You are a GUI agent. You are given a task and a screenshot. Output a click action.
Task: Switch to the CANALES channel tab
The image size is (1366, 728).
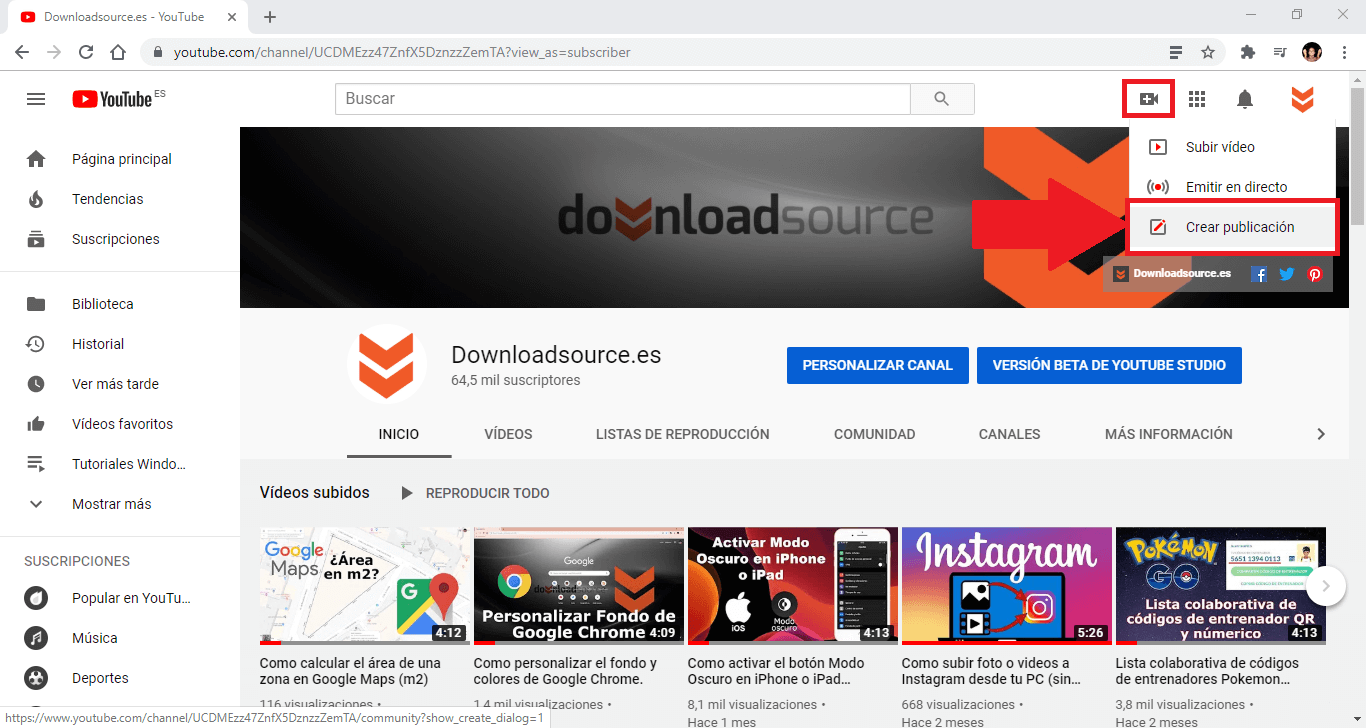click(1010, 434)
